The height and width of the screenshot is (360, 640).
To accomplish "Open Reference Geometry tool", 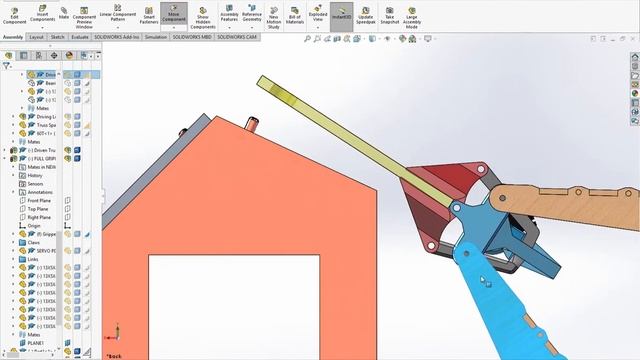I will 252,13.
